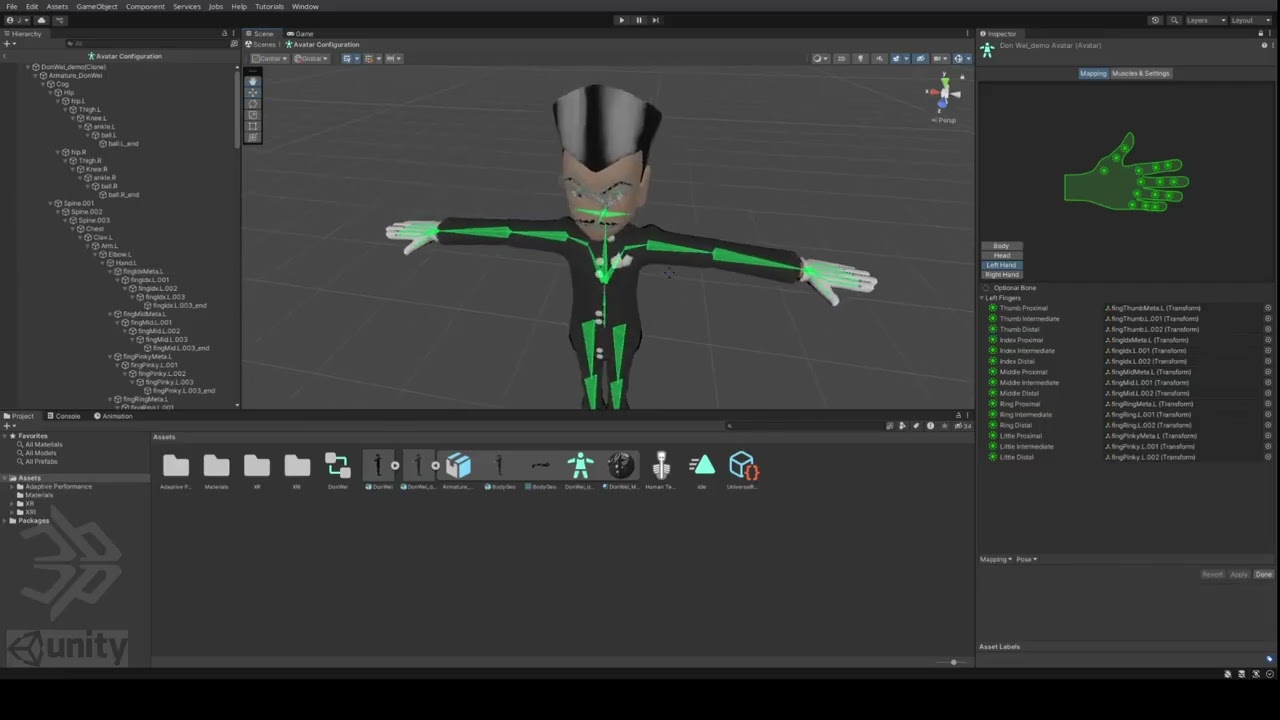Screen dimensions: 1280x720
Task: Switch to the Game tab
Action: click(x=300, y=33)
